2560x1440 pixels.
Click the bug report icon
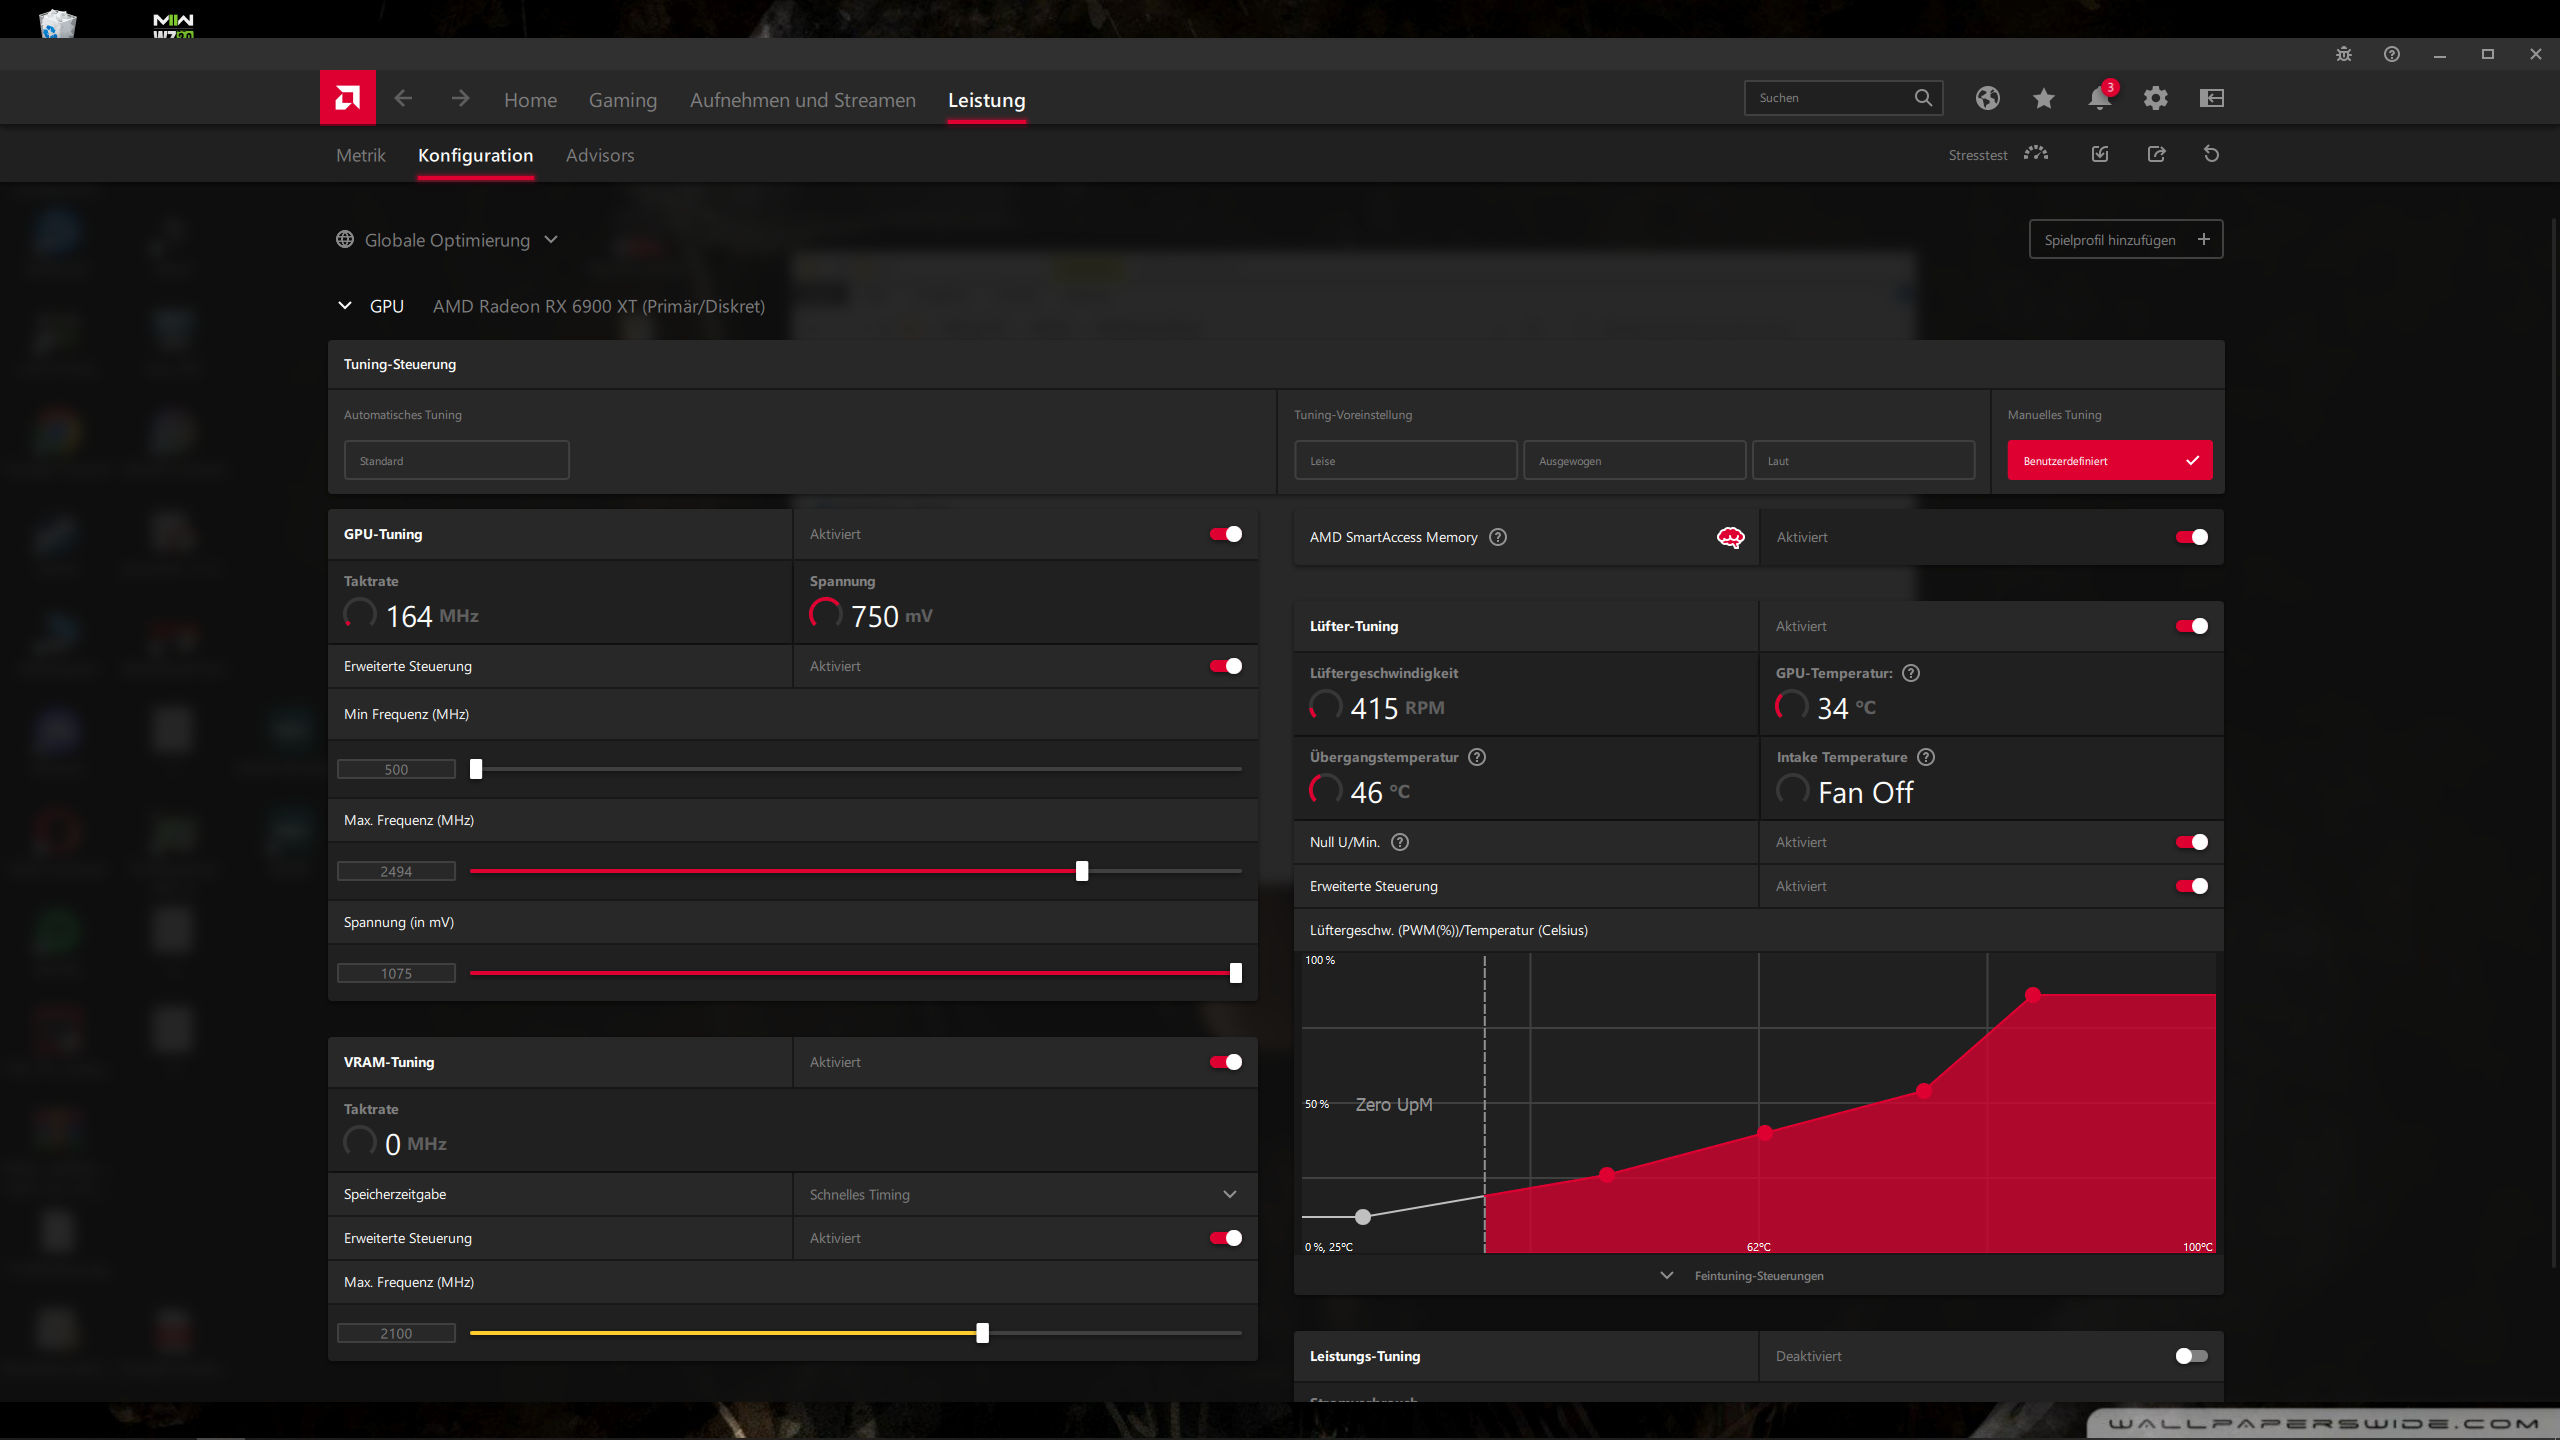2343,54
